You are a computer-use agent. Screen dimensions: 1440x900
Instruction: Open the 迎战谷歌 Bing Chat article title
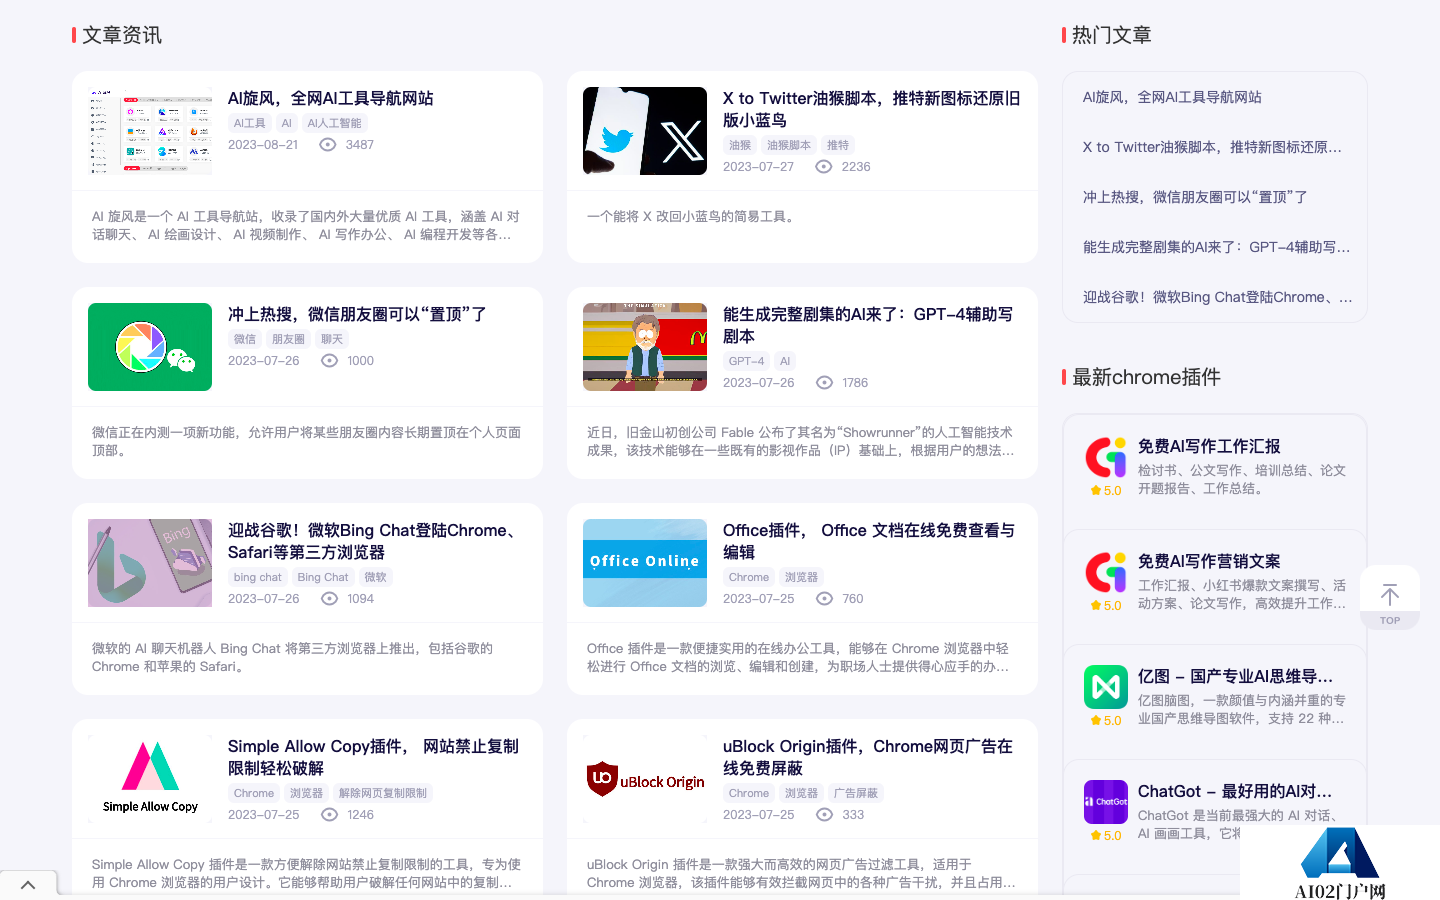[376, 541]
